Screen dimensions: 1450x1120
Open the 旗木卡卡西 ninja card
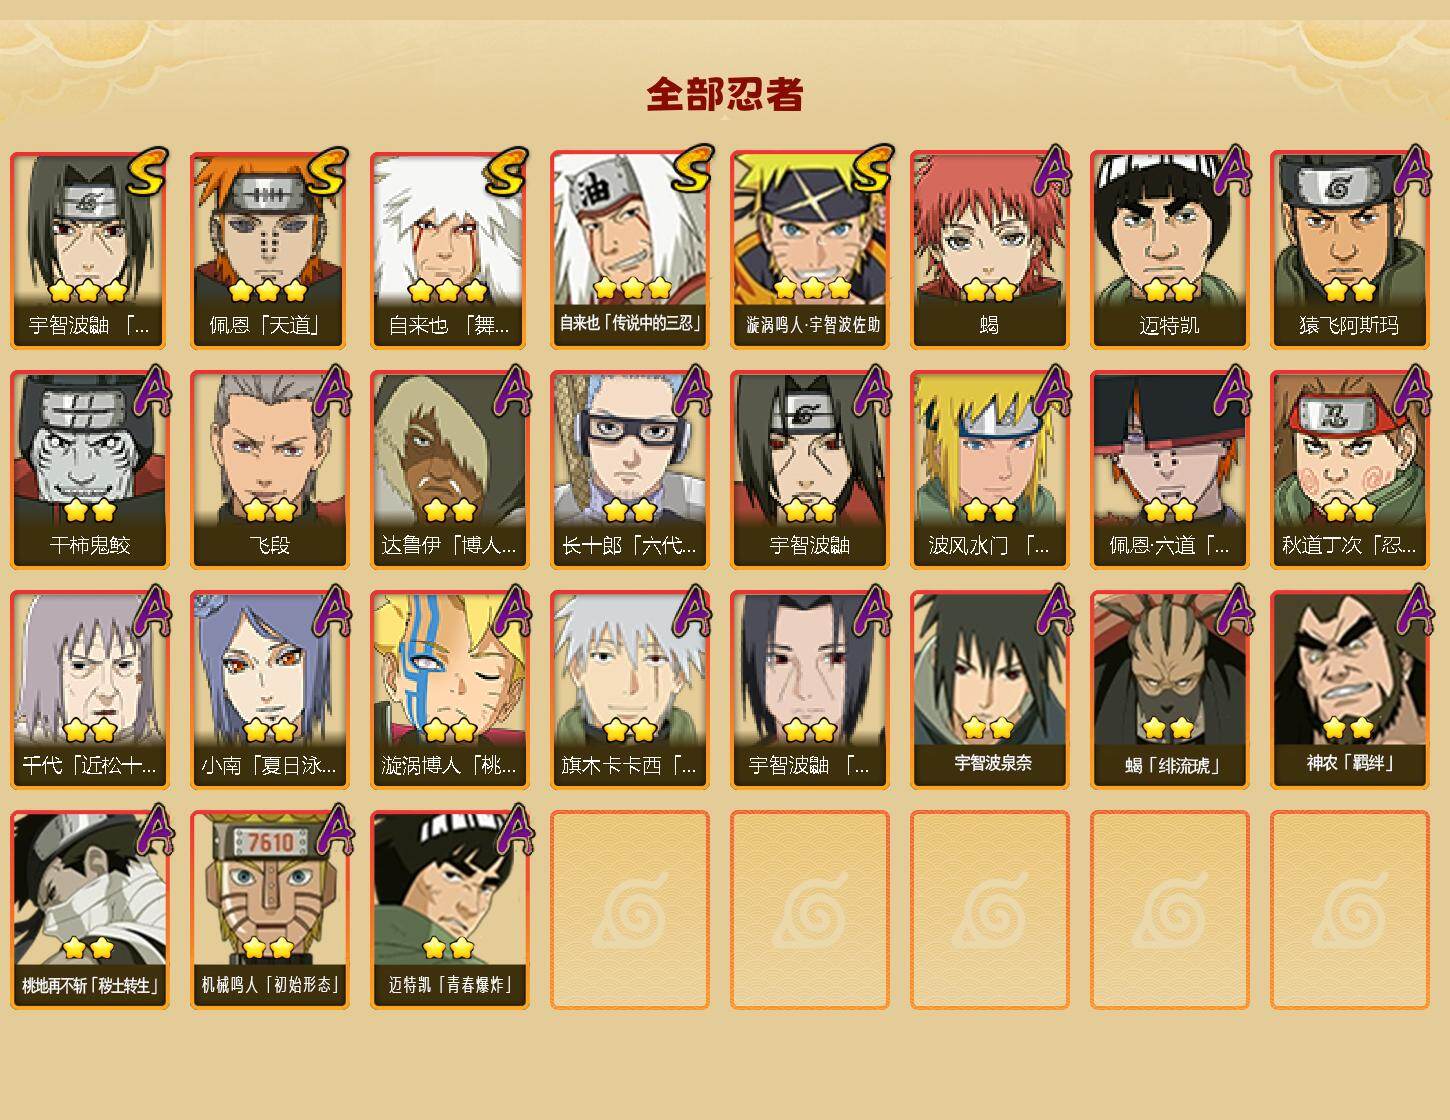coord(629,690)
